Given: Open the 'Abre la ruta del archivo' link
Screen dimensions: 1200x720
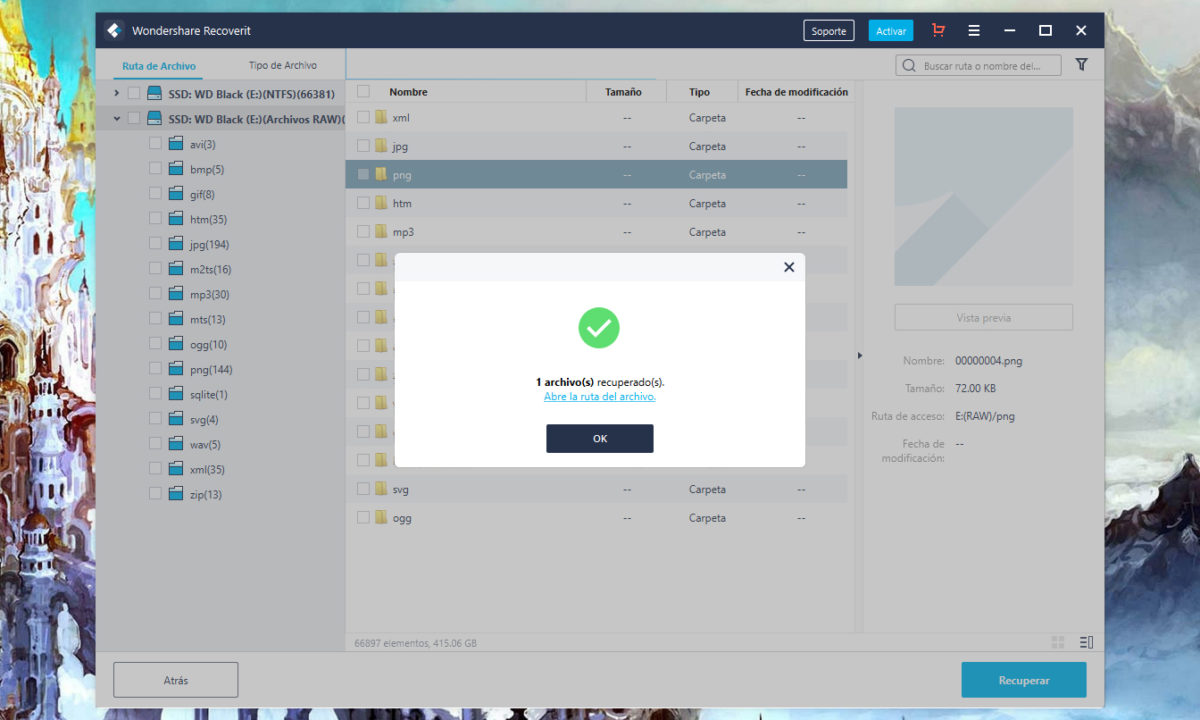Looking at the screenshot, I should (x=599, y=397).
